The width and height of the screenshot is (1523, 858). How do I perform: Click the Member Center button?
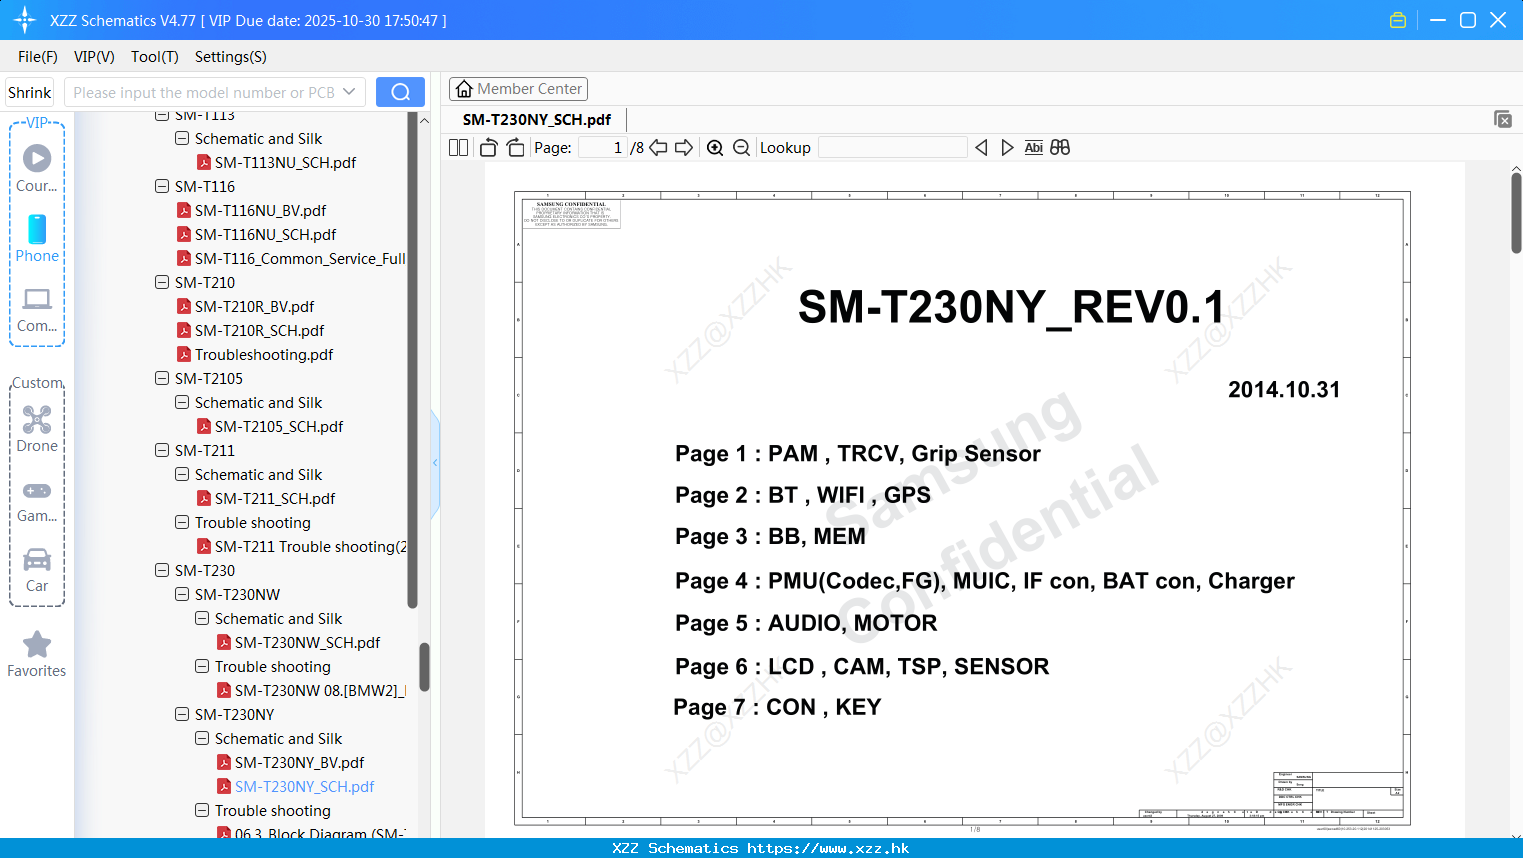click(518, 89)
